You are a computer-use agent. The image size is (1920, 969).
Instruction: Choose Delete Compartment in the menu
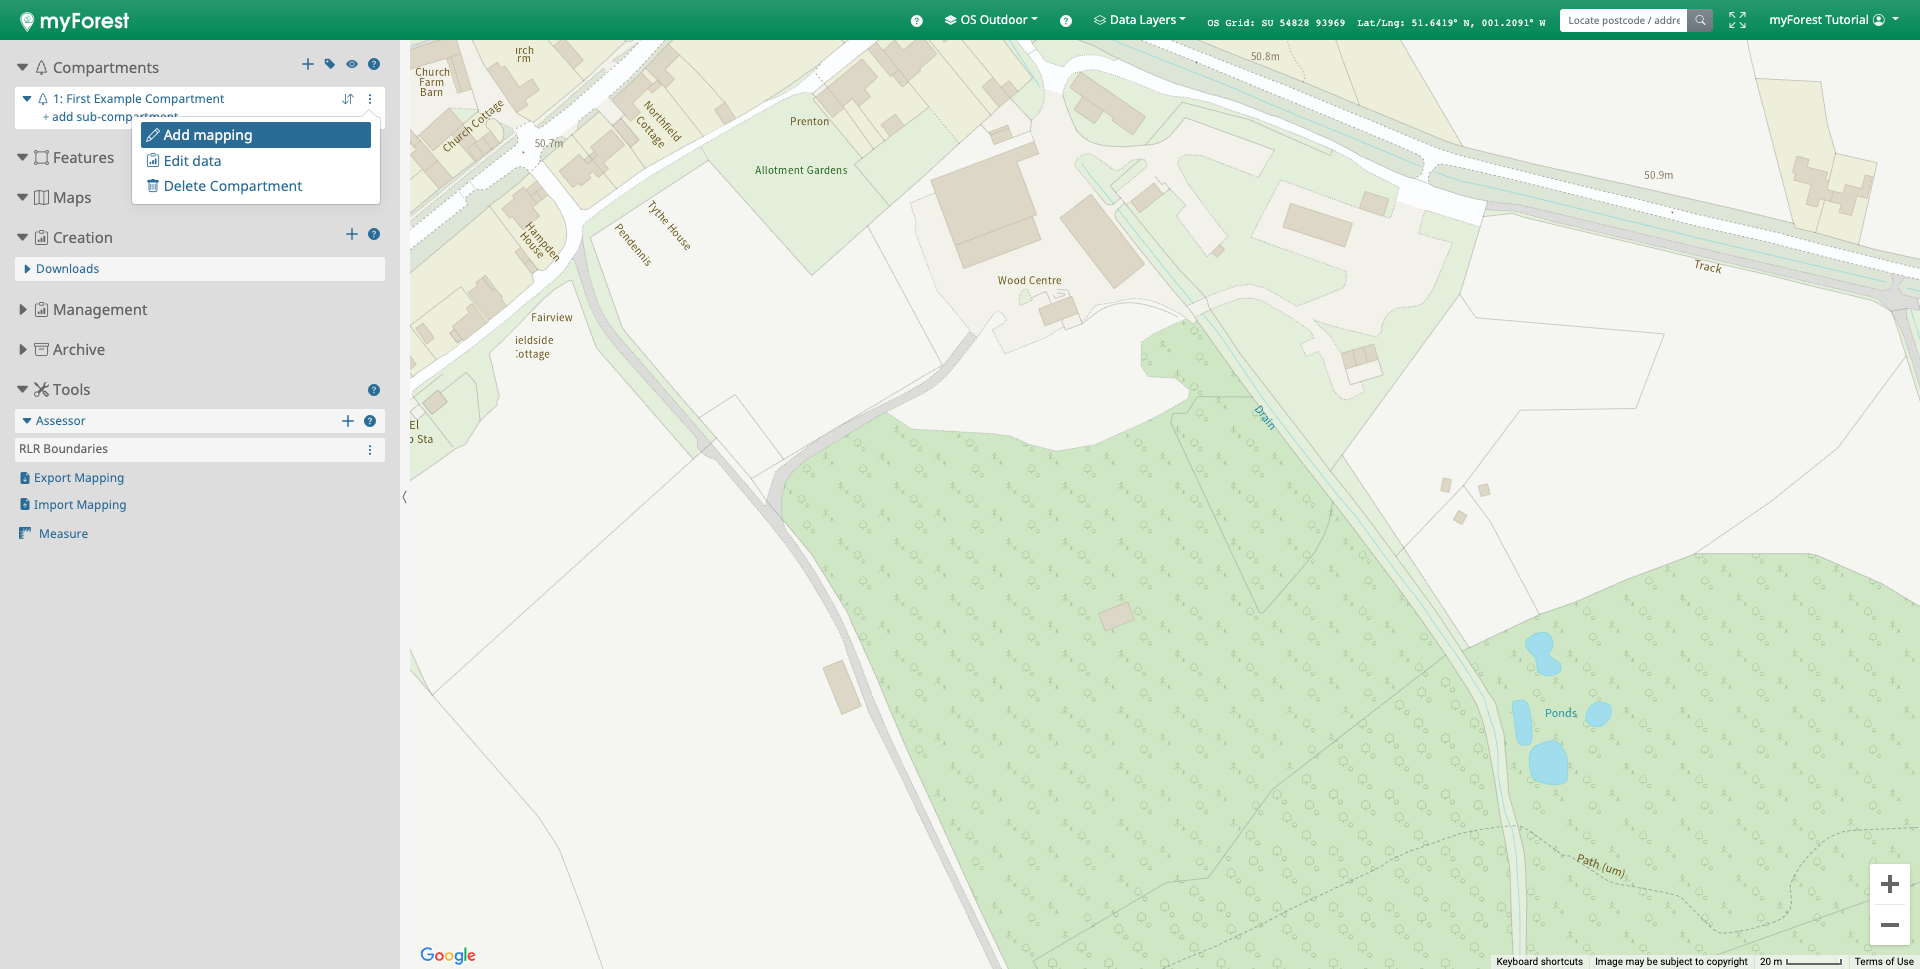(232, 186)
